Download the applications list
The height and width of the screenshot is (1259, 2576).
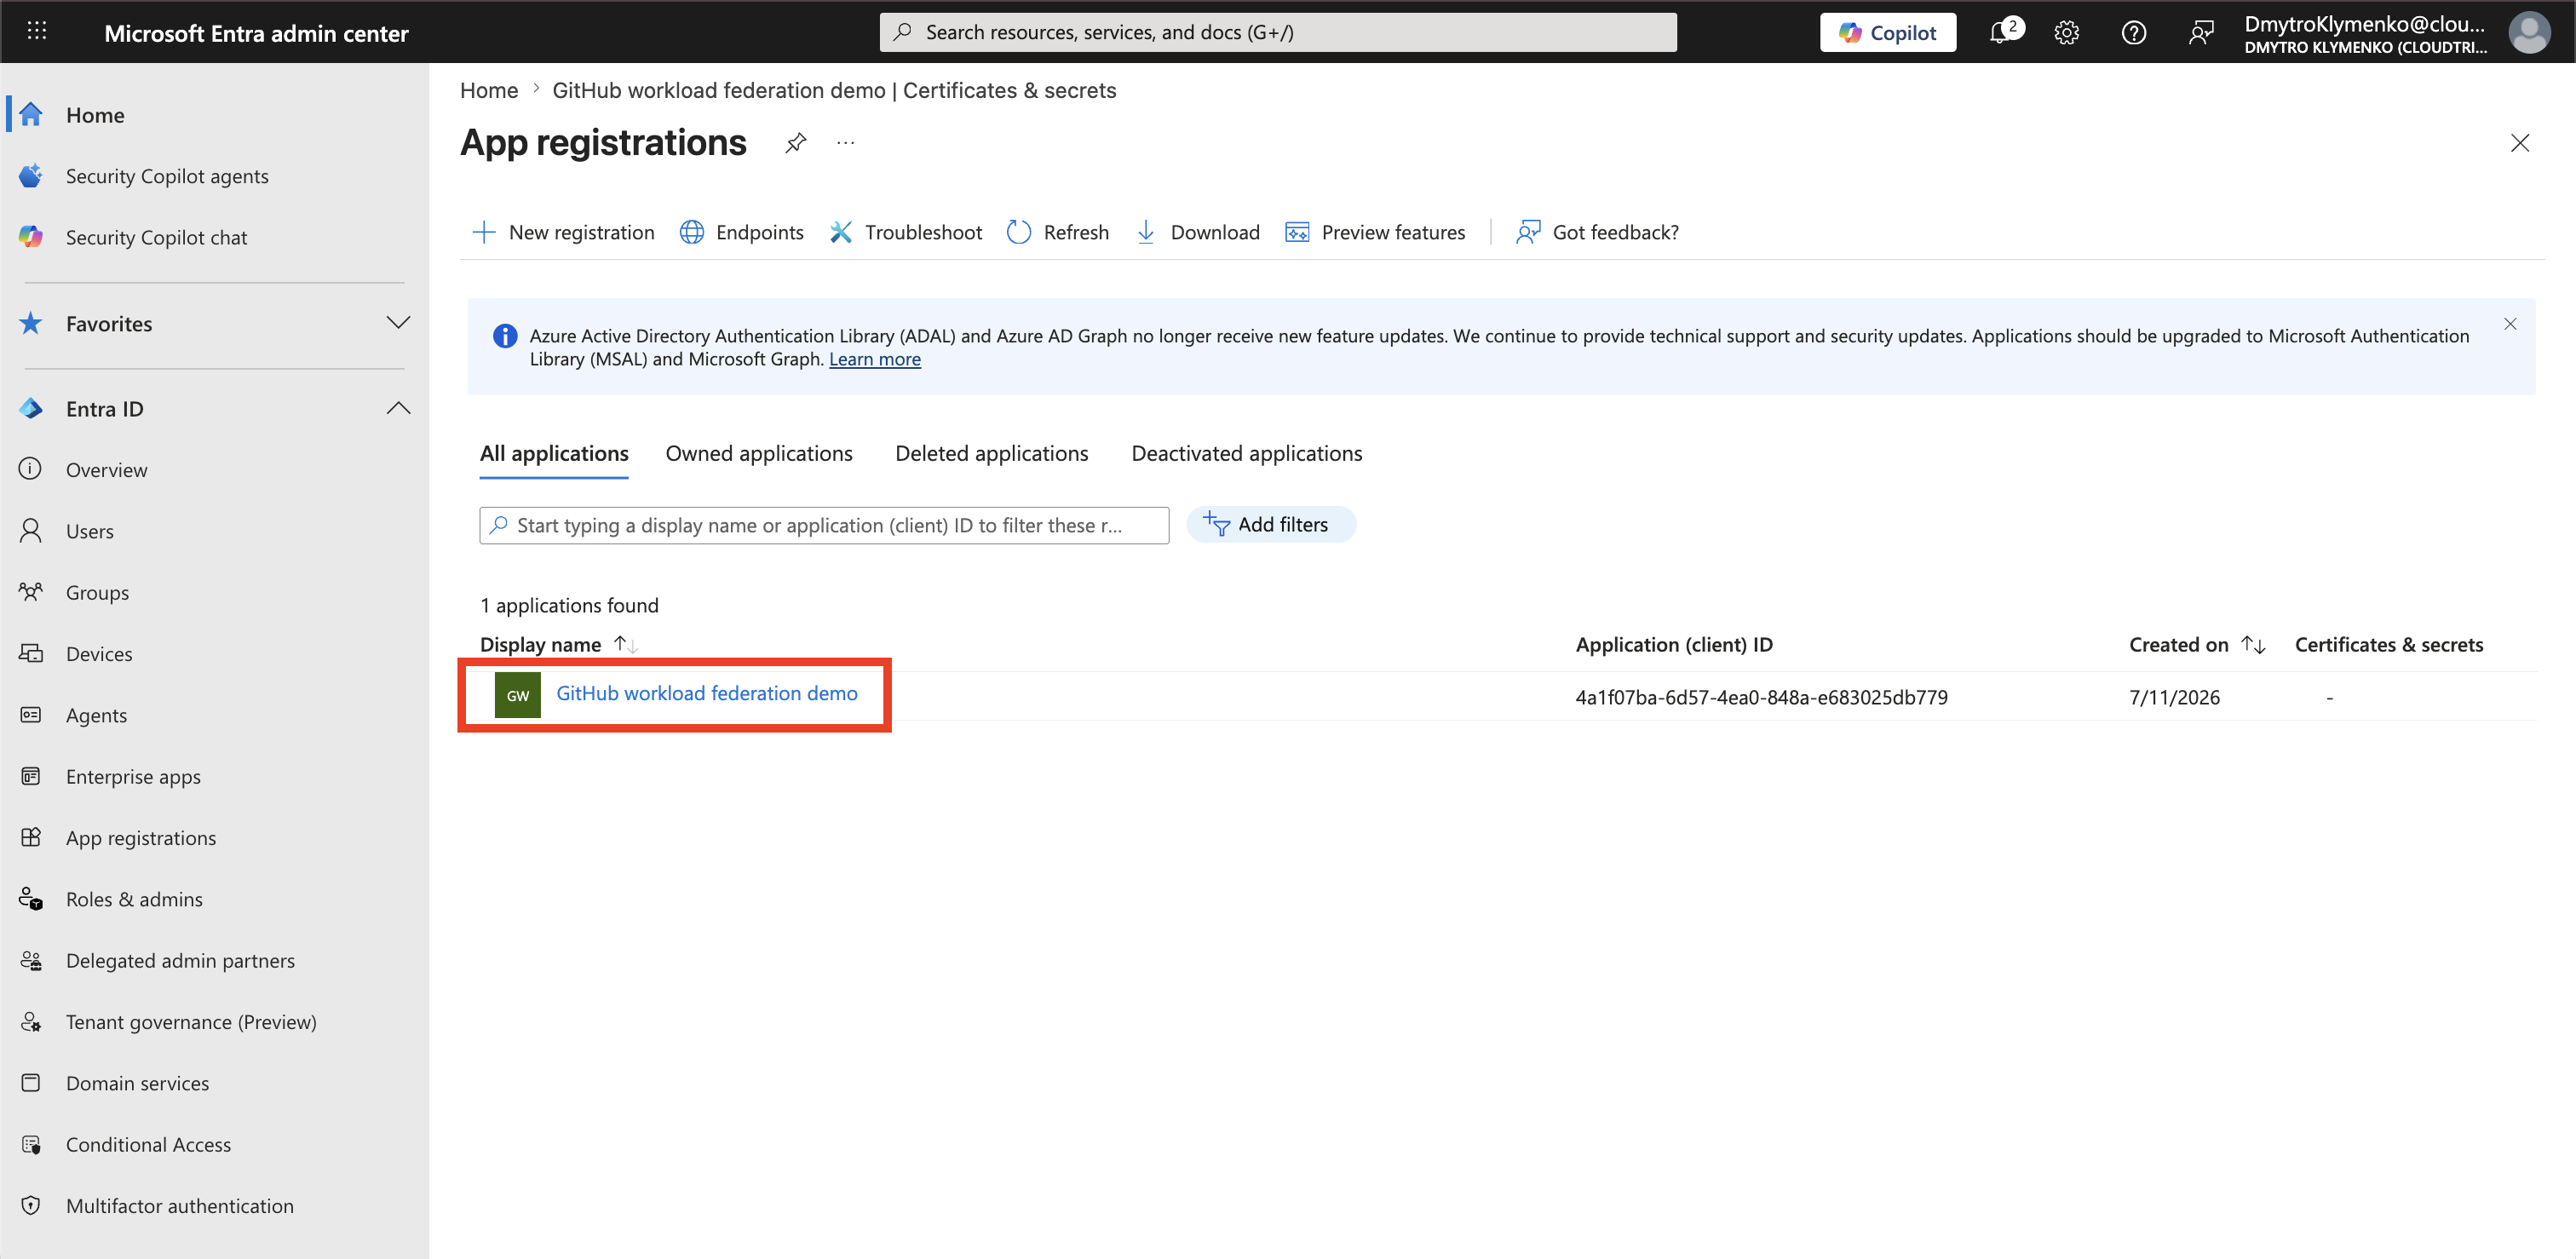(x=1198, y=232)
